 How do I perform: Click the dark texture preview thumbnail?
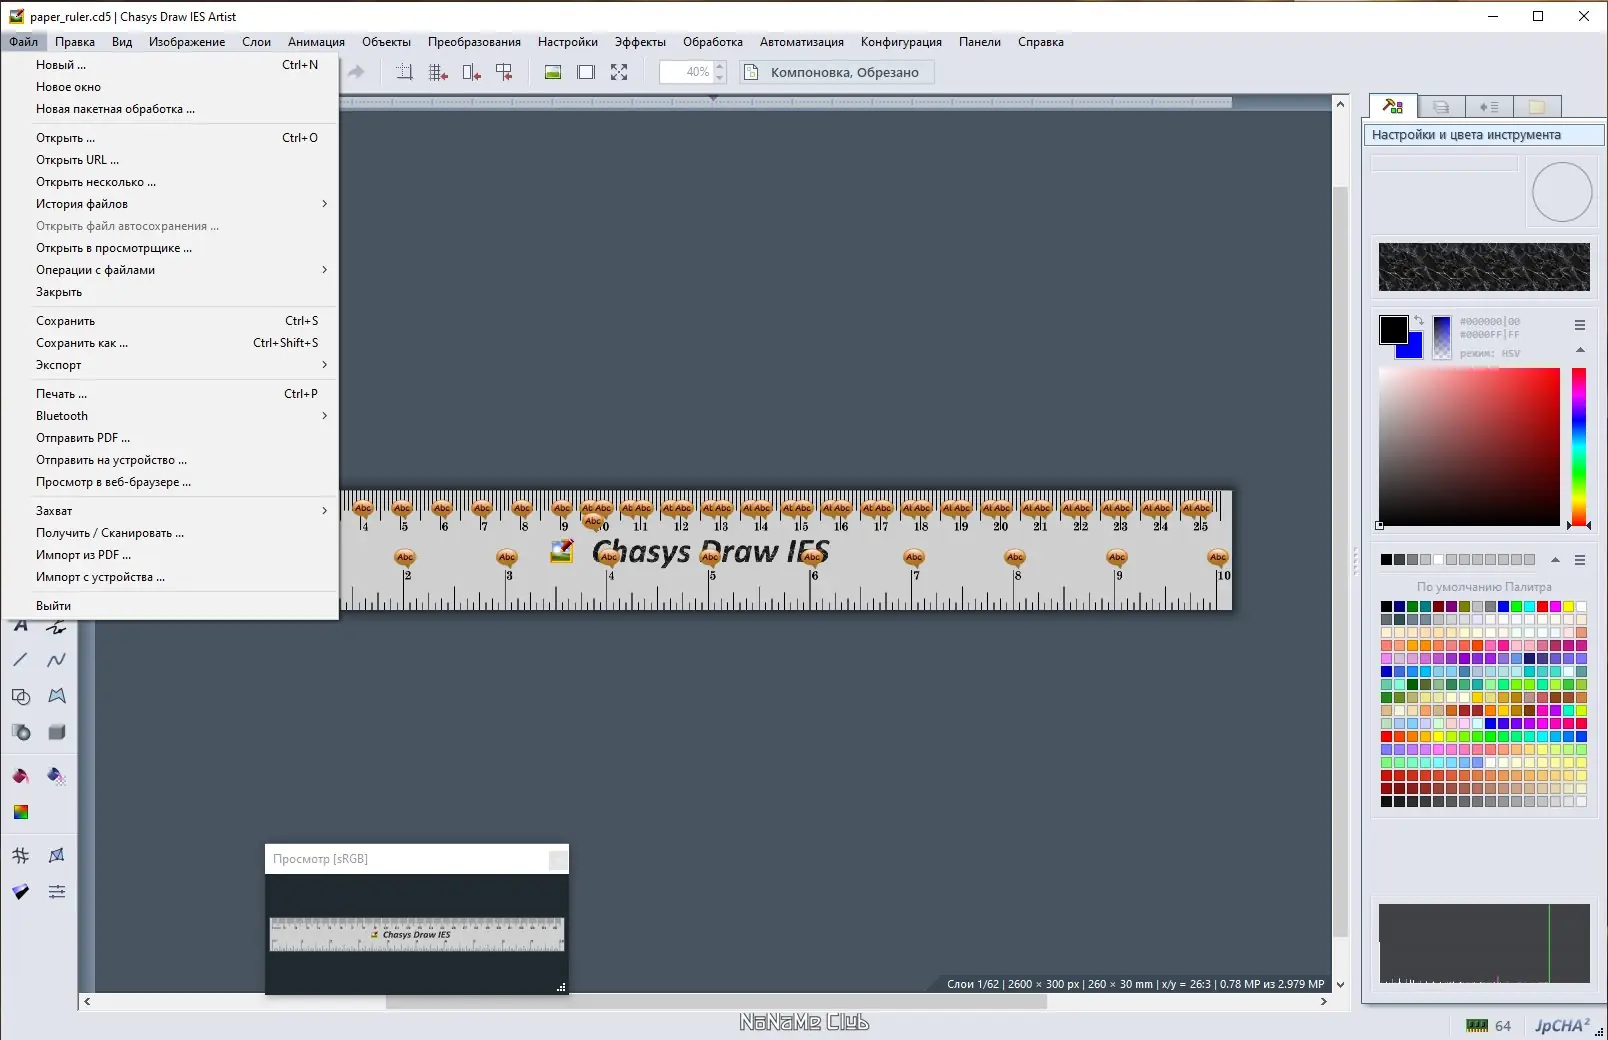click(1484, 267)
